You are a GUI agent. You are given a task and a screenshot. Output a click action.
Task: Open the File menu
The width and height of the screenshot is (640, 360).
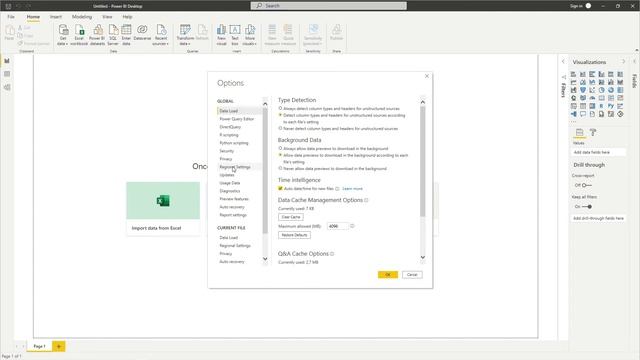click(x=11, y=17)
